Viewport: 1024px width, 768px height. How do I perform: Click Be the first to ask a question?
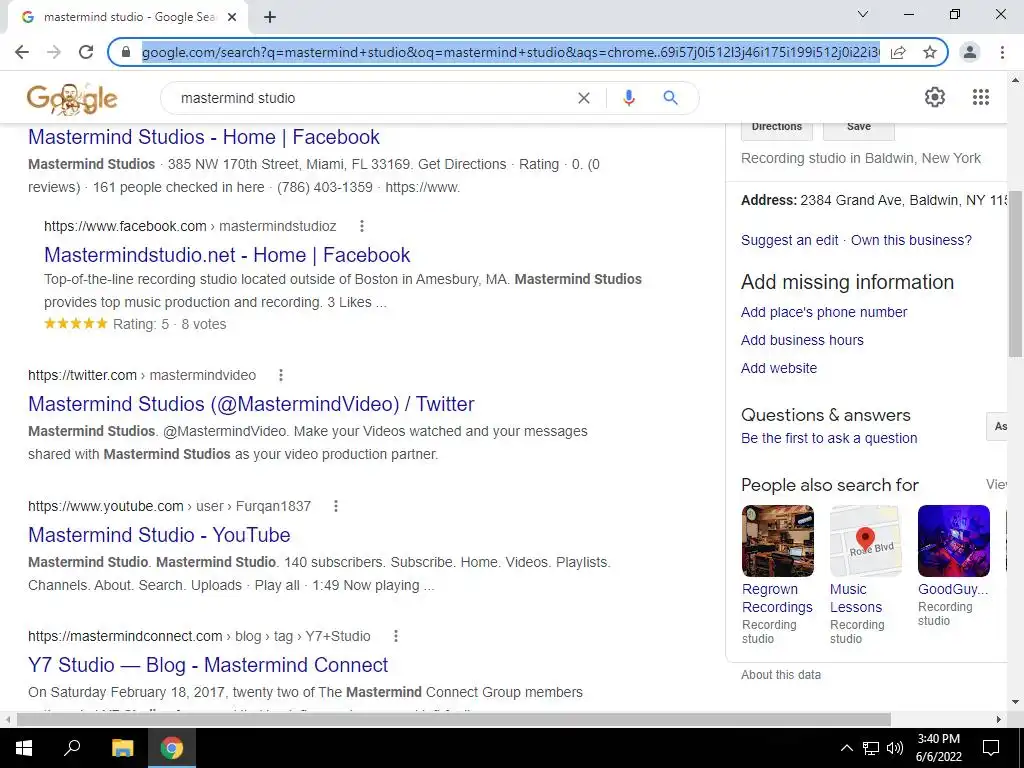point(829,438)
